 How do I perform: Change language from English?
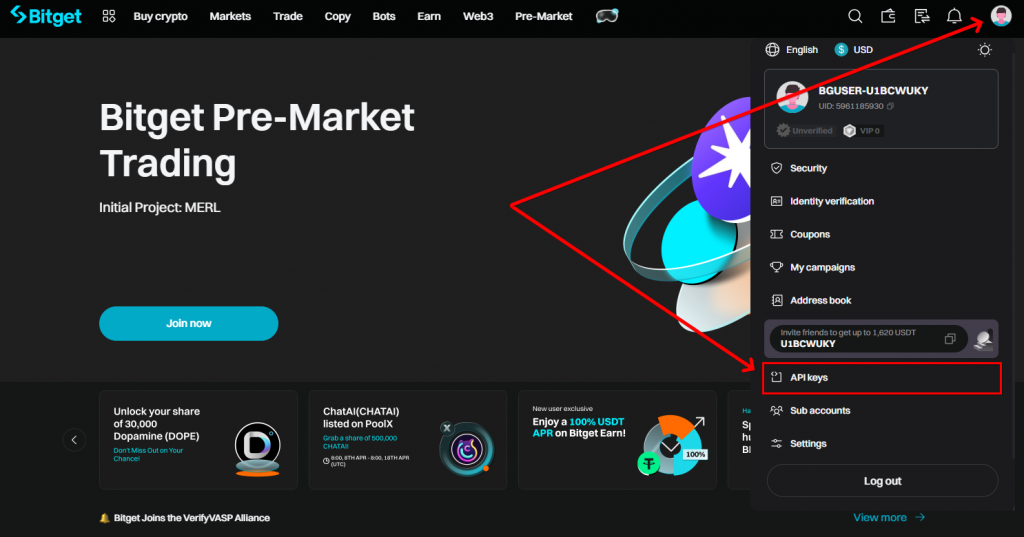[792, 50]
